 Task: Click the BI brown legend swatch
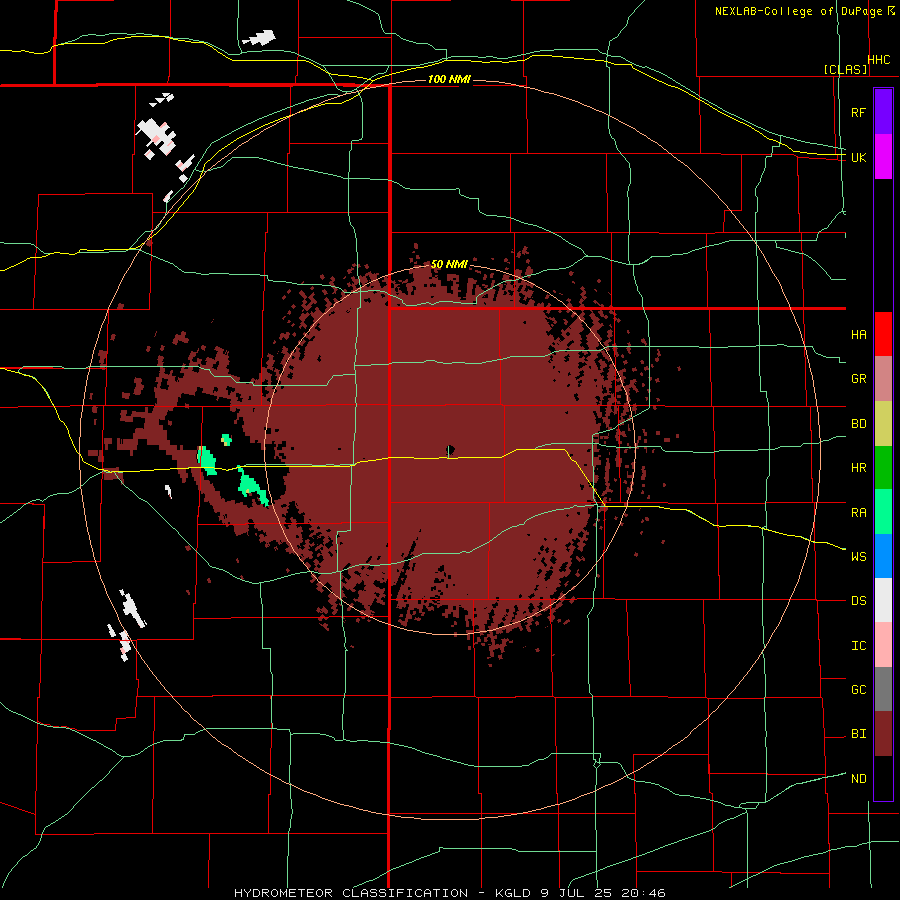[883, 734]
